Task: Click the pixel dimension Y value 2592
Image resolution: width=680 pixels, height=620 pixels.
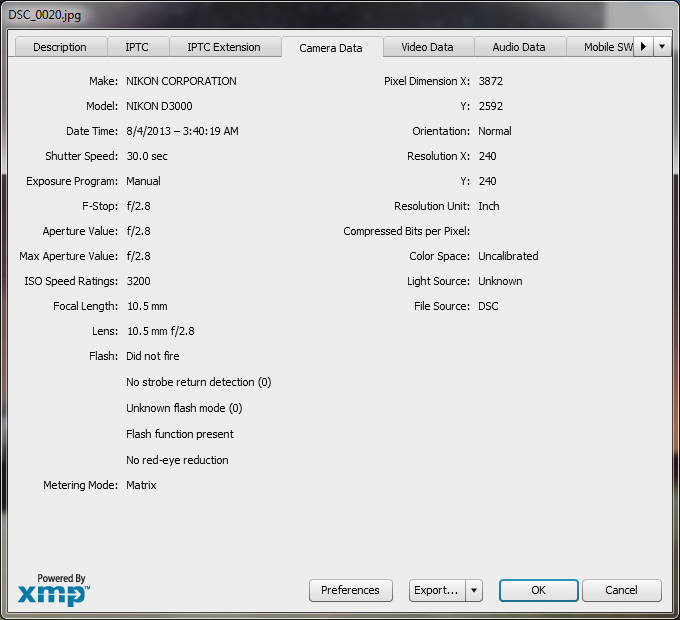Action: click(x=491, y=106)
